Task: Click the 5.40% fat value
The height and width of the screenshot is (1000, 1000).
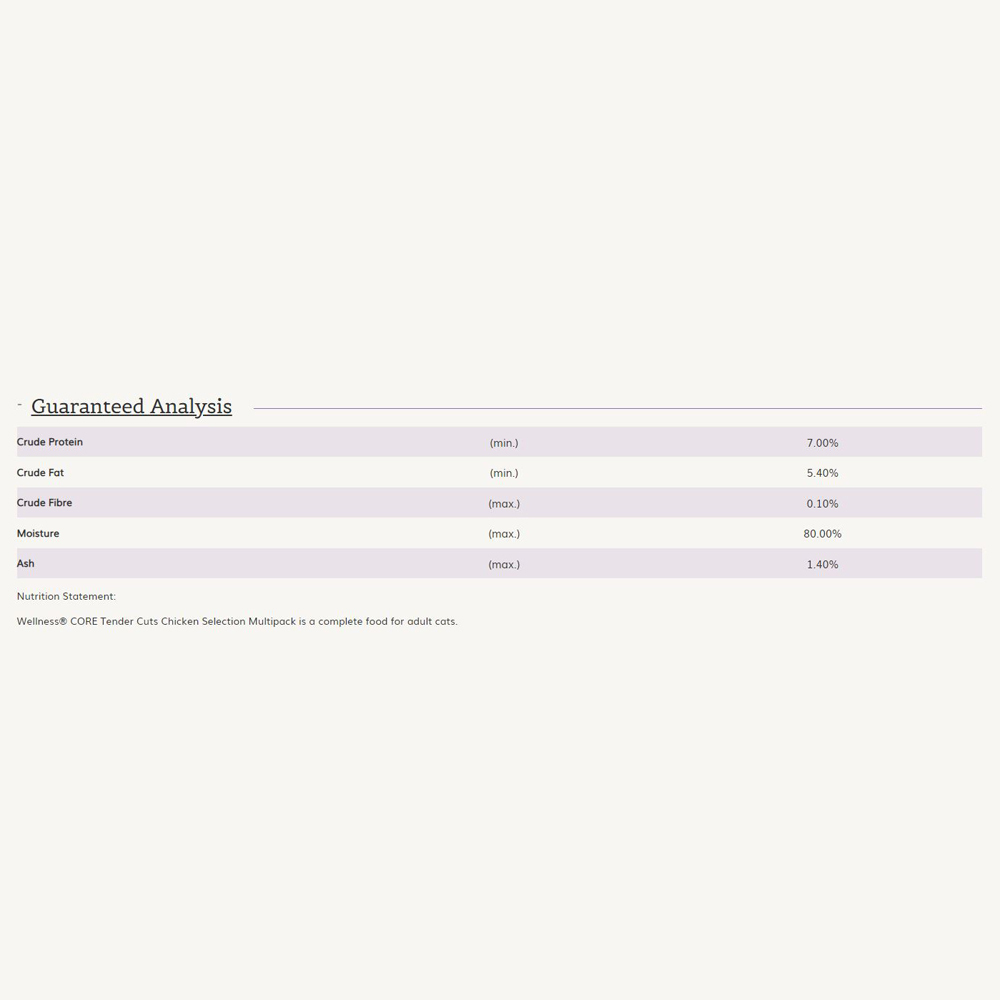Action: [x=822, y=473]
